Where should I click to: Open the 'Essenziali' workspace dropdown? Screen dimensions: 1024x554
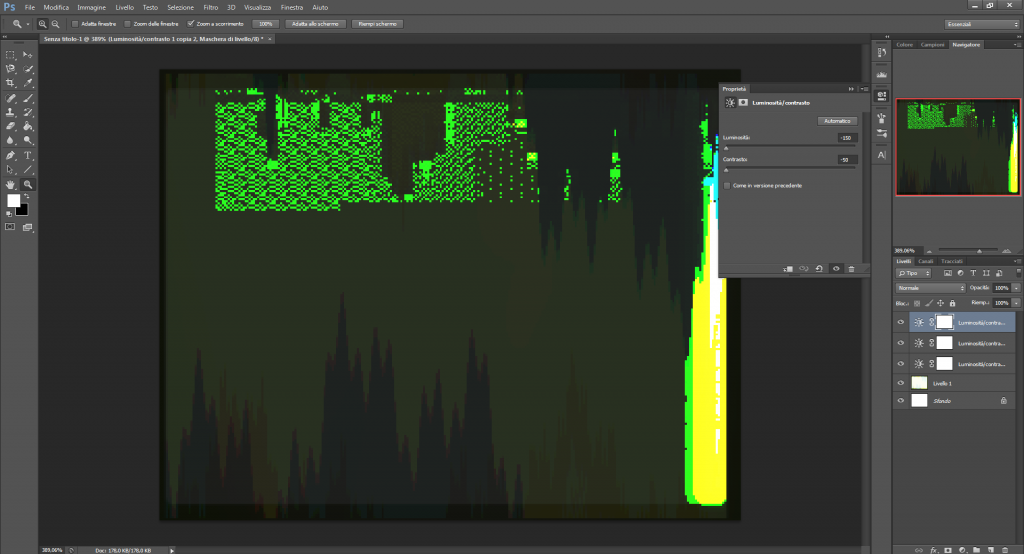[981, 22]
